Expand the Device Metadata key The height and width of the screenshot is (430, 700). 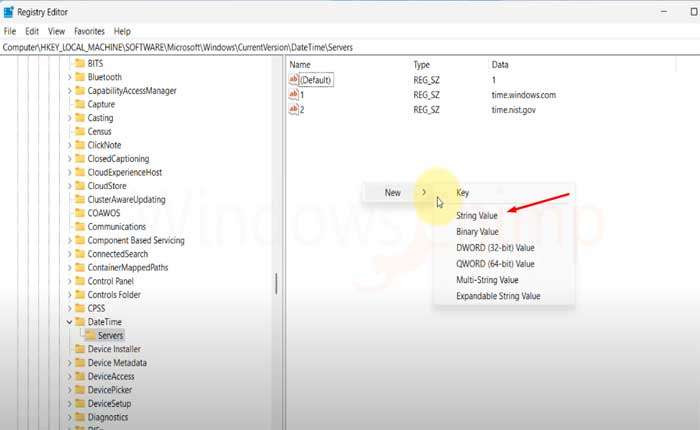point(70,363)
